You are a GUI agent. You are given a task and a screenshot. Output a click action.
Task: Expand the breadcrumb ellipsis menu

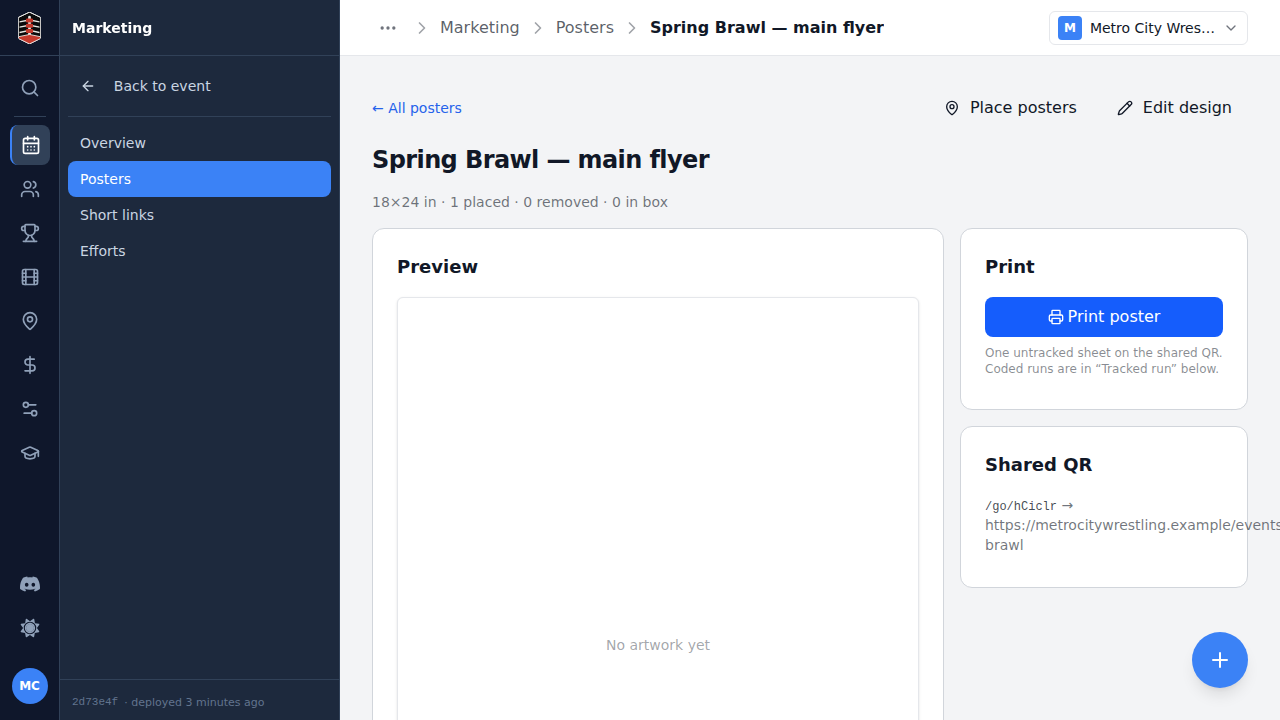[388, 28]
